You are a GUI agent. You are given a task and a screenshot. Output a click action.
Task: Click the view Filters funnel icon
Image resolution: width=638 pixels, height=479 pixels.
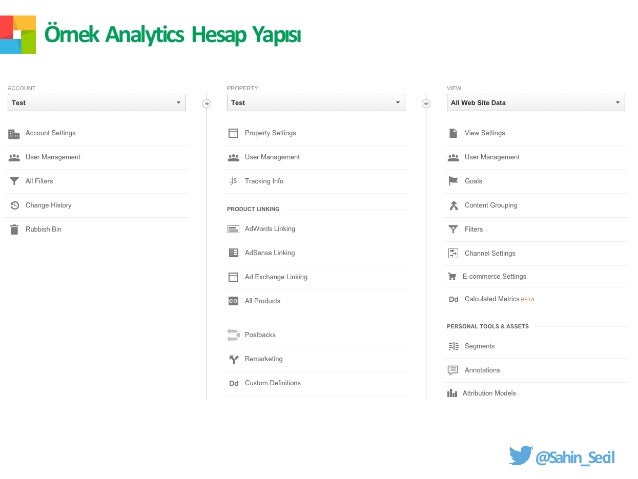(x=453, y=230)
